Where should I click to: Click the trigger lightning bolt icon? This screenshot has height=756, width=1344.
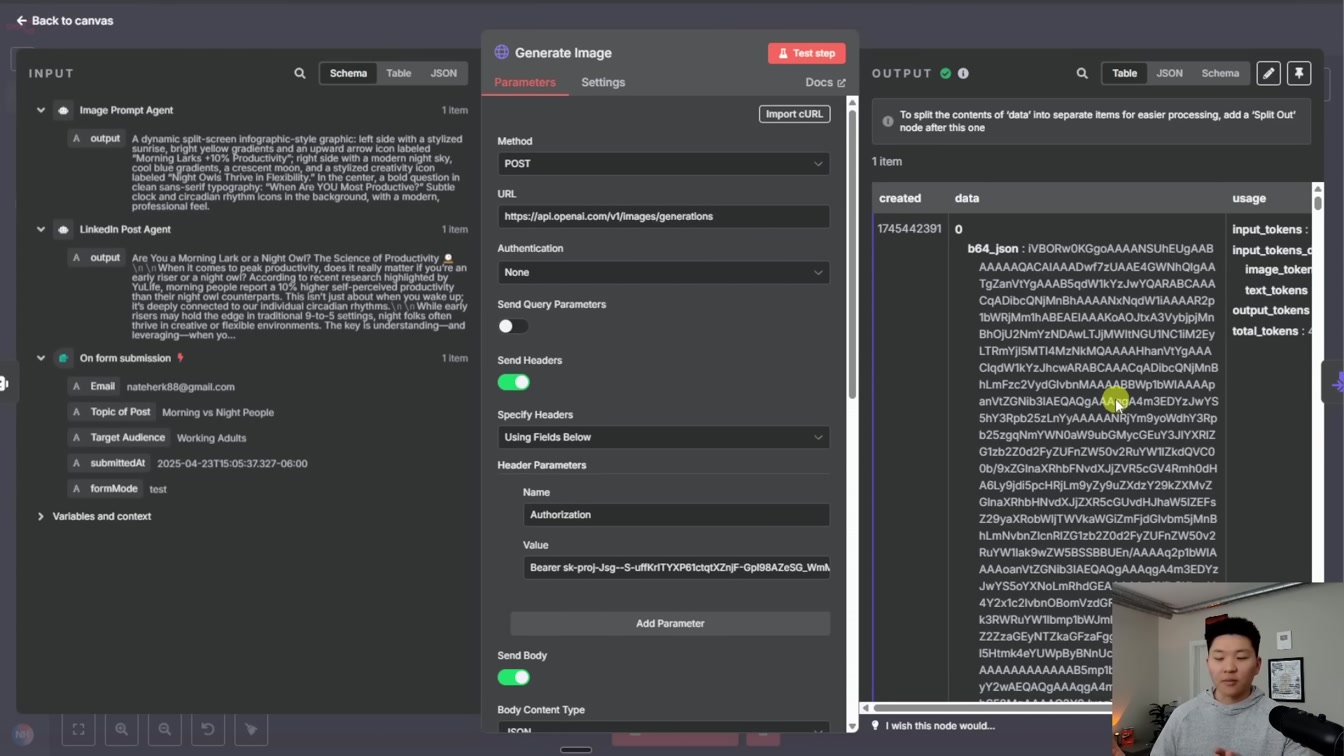tap(180, 358)
